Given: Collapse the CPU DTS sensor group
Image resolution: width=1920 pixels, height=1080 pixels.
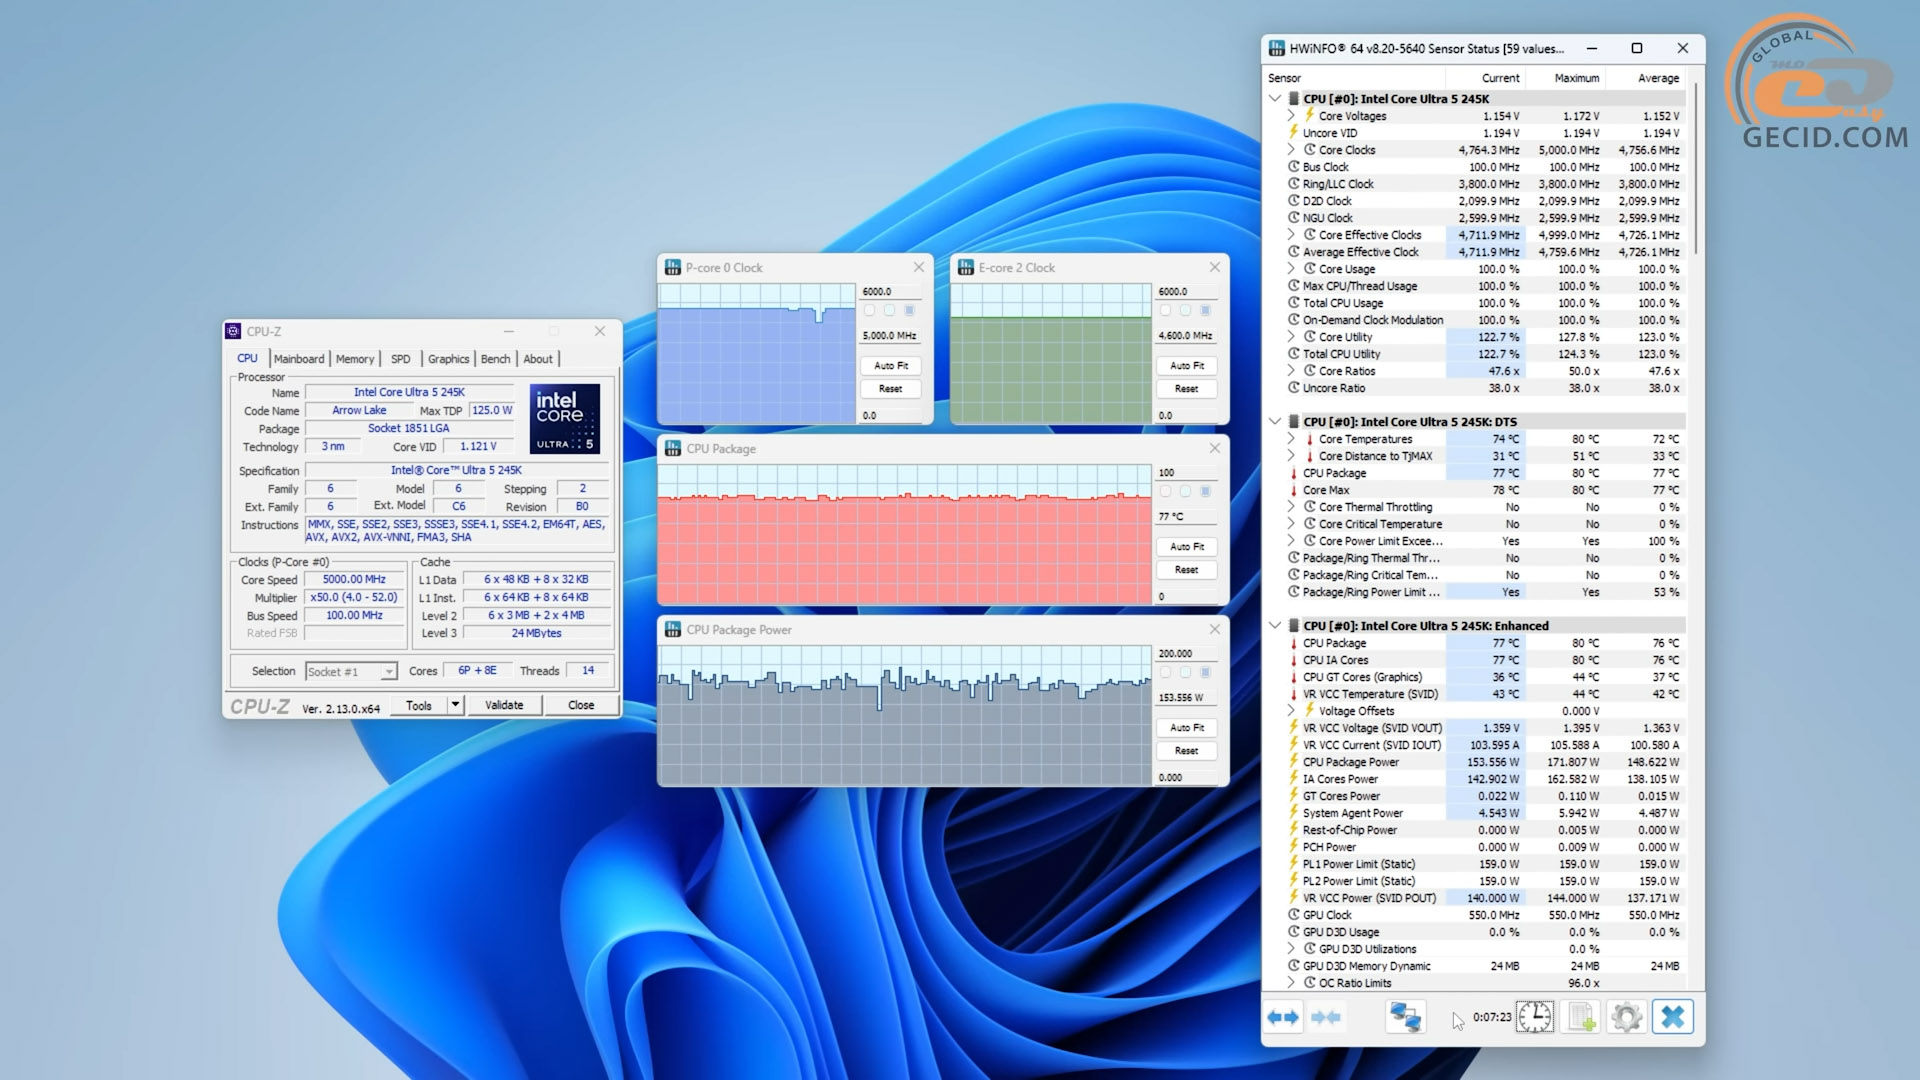Looking at the screenshot, I should coord(1275,422).
